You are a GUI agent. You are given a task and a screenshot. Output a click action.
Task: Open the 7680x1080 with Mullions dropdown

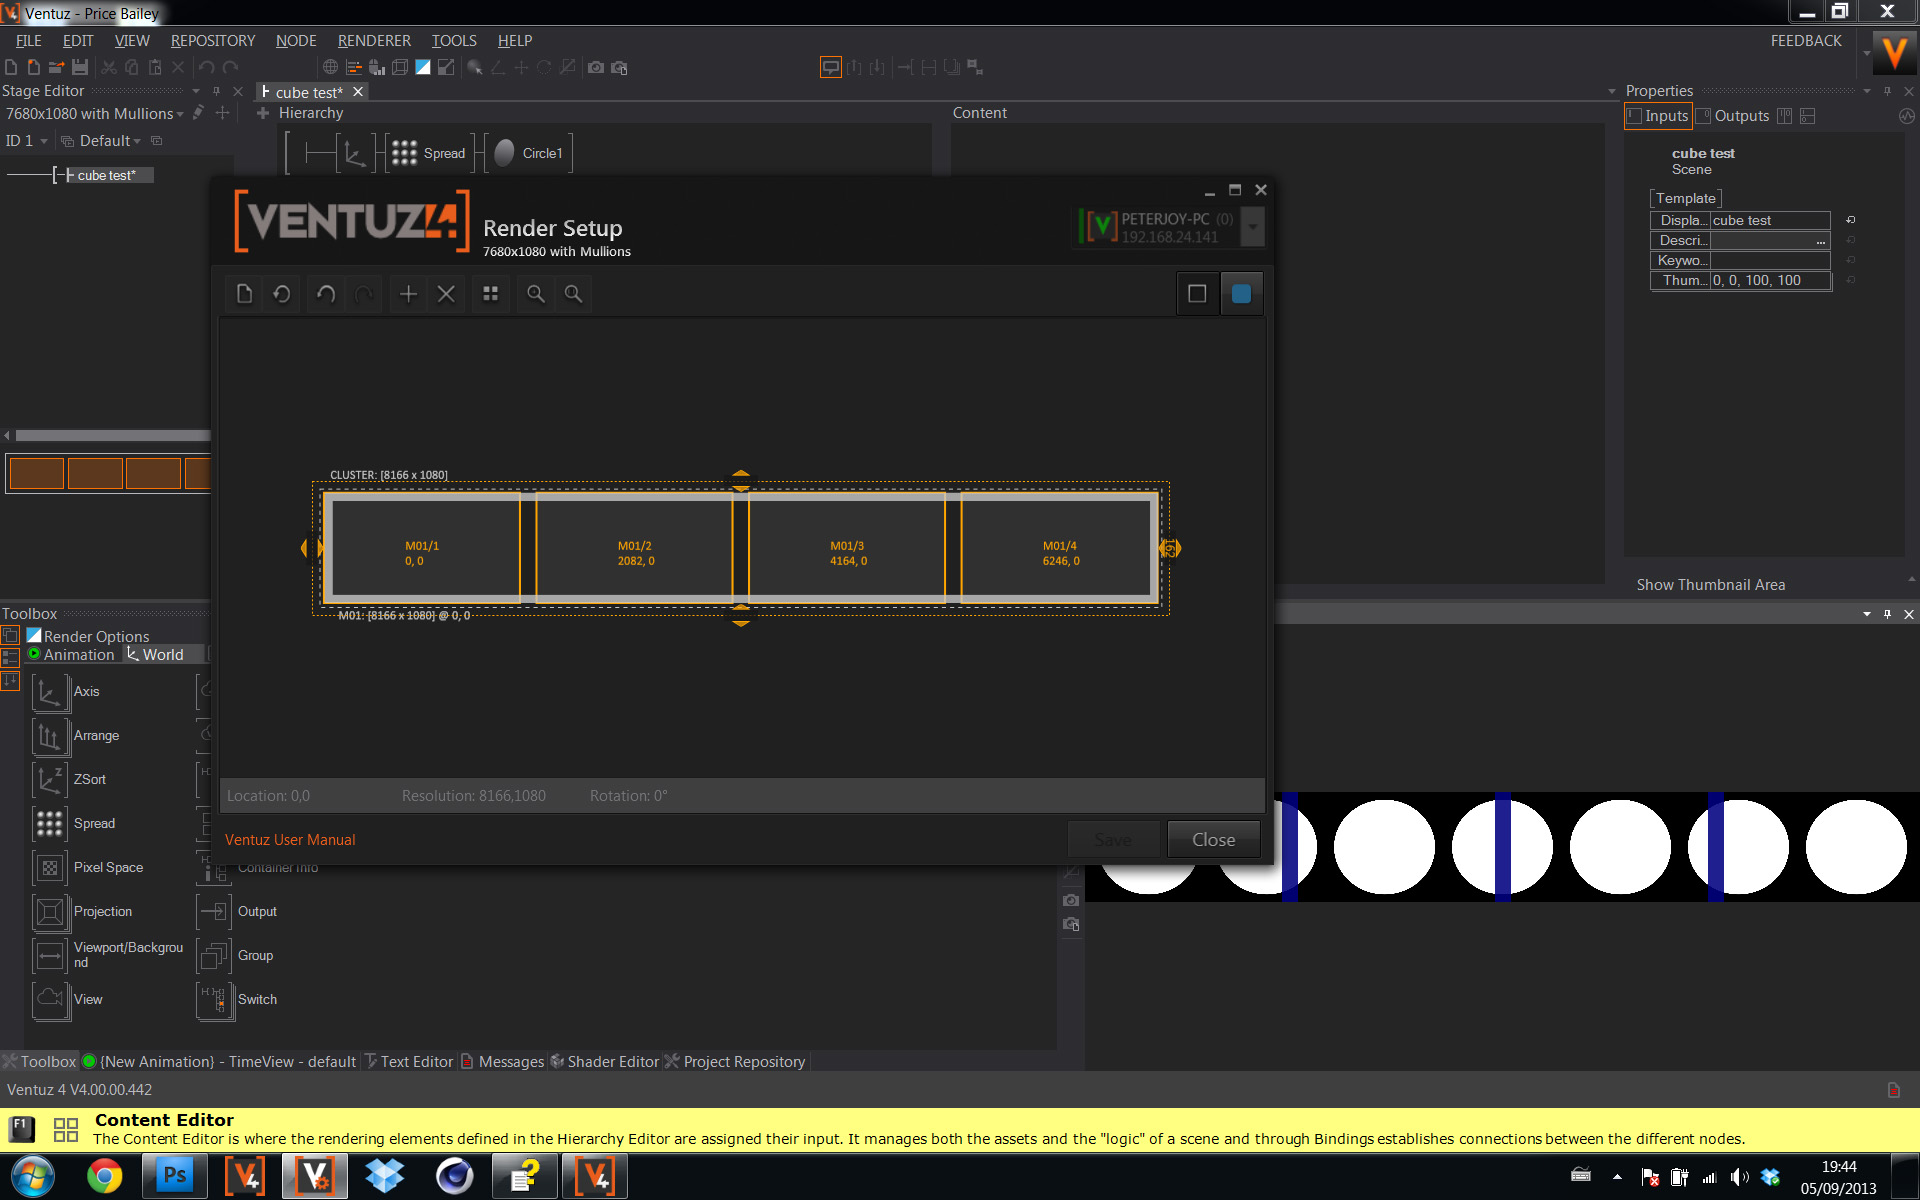coord(180,115)
